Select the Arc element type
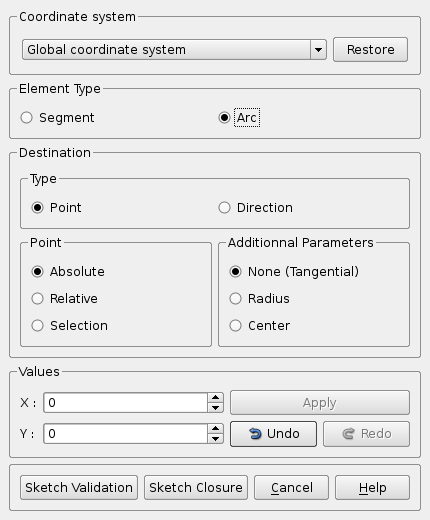Viewport: 430px width, 520px height. pyautogui.click(x=238, y=118)
